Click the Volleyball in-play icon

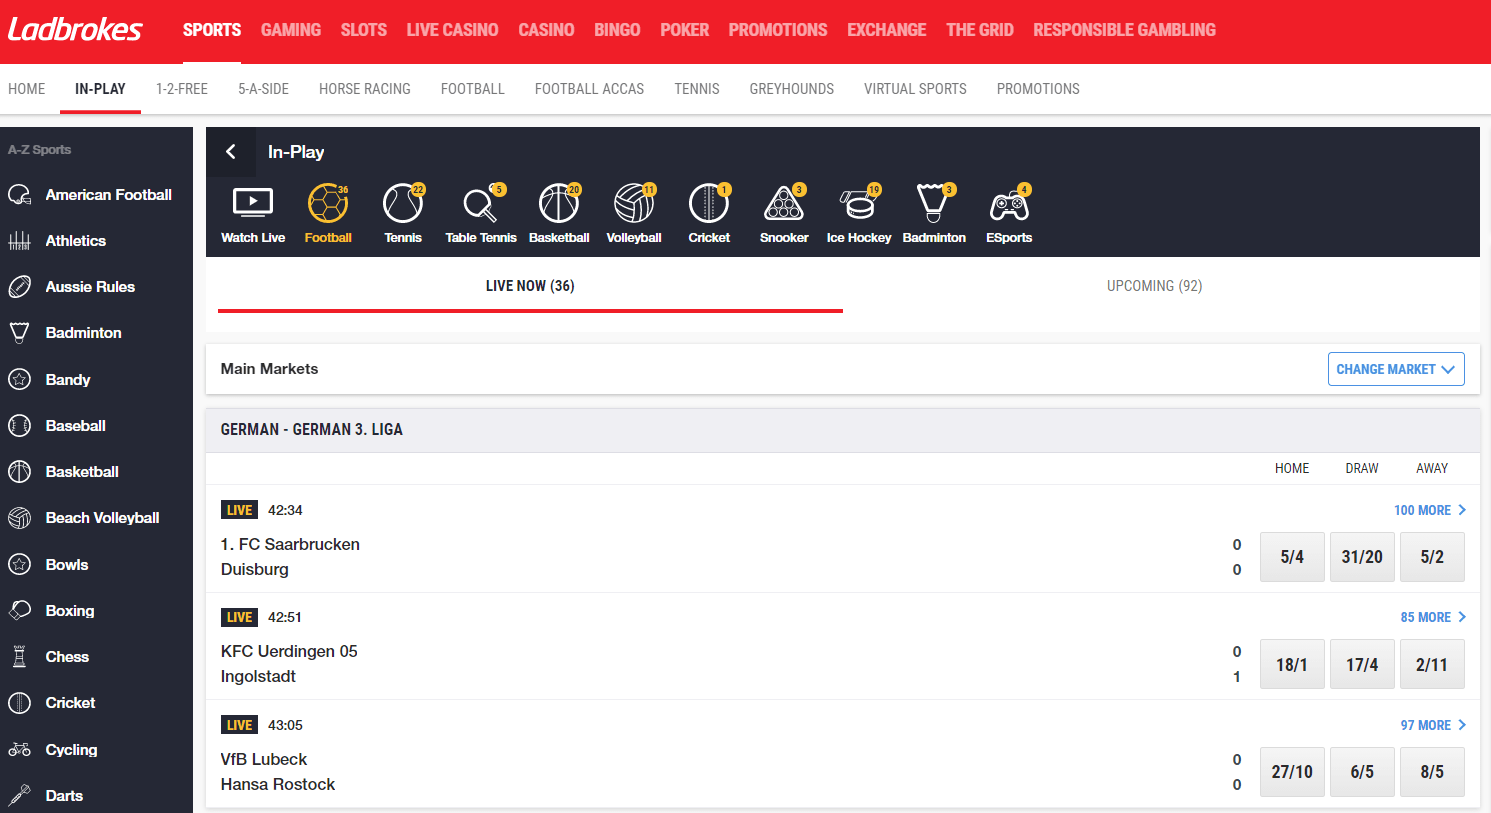(x=634, y=204)
